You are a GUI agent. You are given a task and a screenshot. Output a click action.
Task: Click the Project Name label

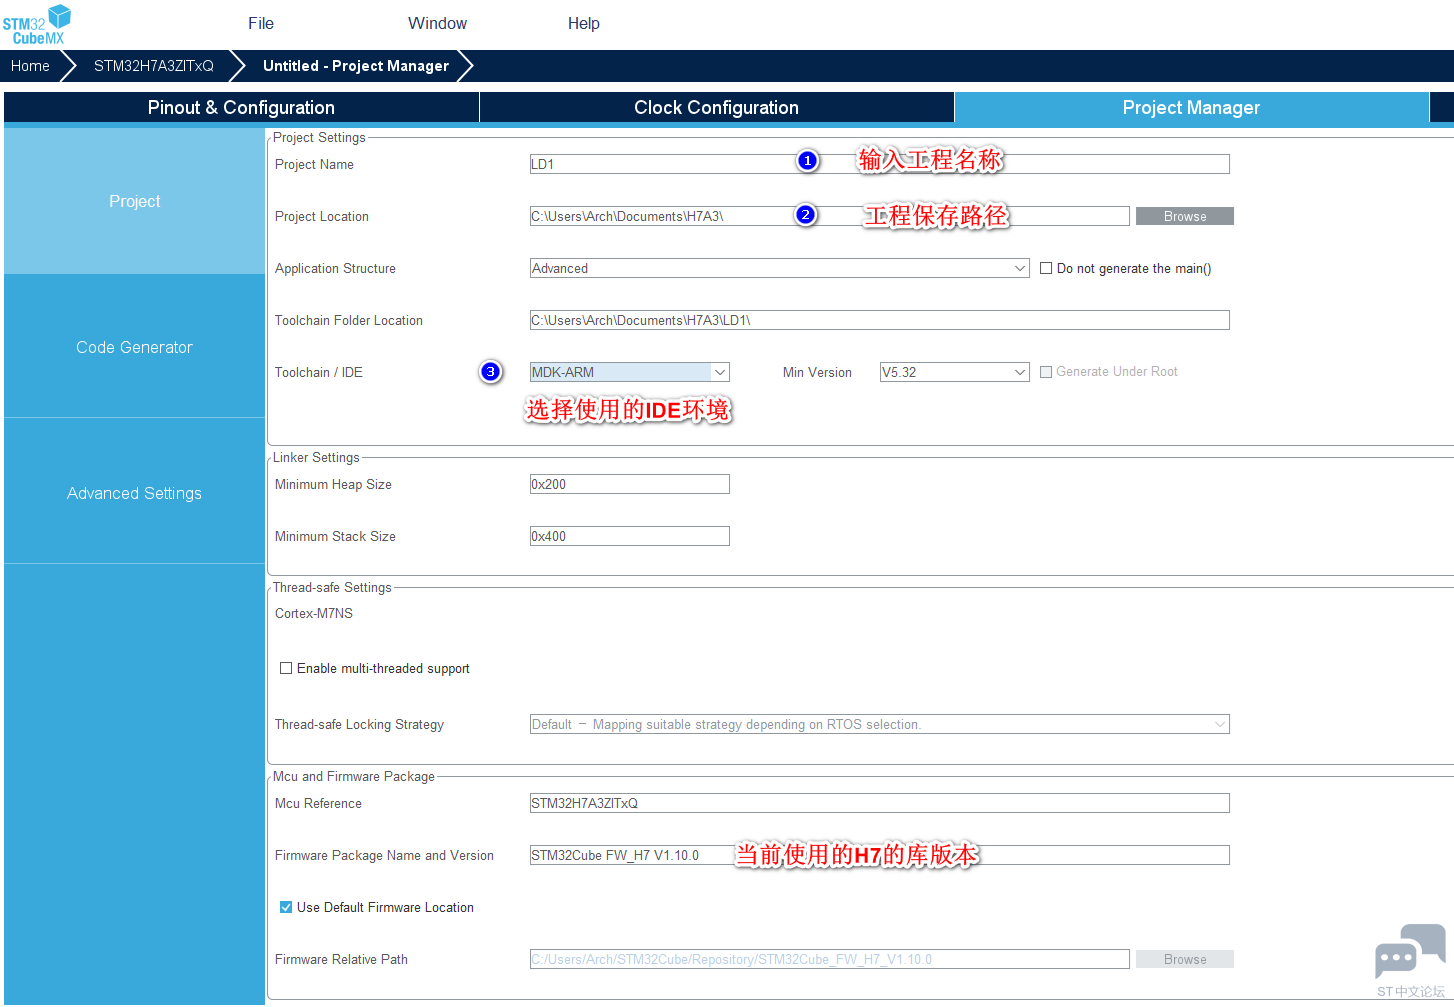314,164
